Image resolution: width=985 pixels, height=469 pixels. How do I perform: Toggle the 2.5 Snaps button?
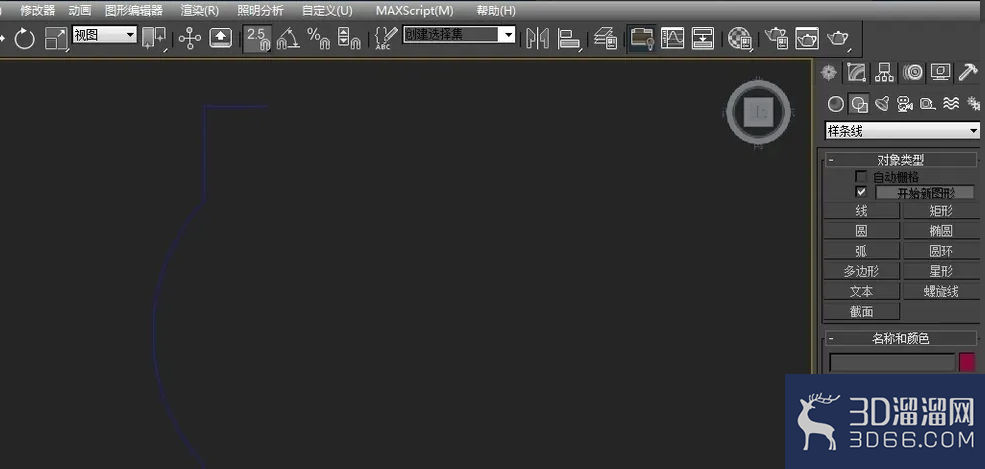[258, 38]
